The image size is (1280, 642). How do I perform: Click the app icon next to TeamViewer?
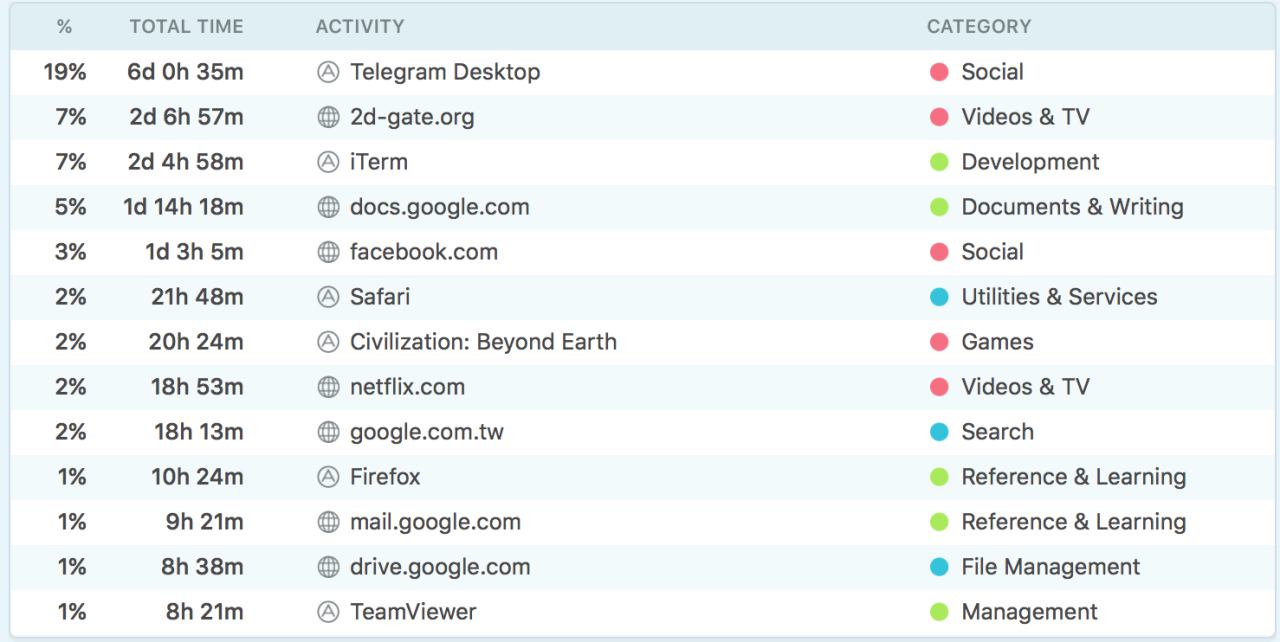[328, 612]
